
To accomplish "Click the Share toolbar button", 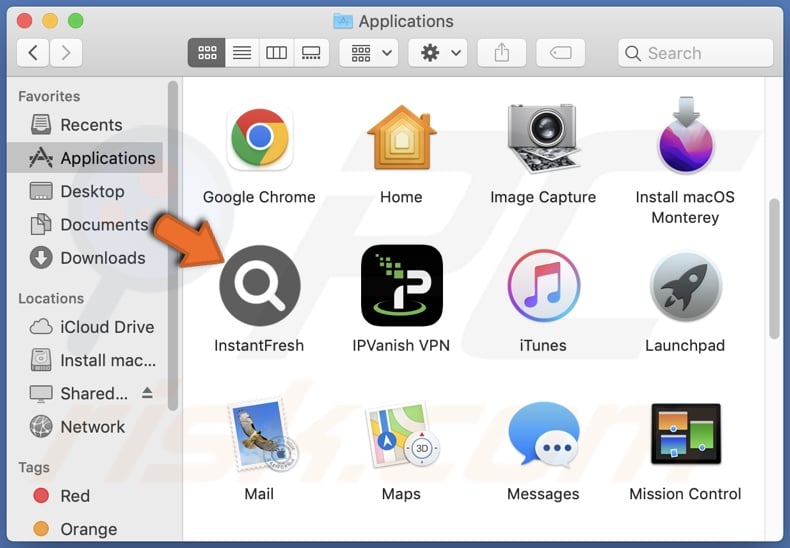I will pyautogui.click(x=501, y=52).
